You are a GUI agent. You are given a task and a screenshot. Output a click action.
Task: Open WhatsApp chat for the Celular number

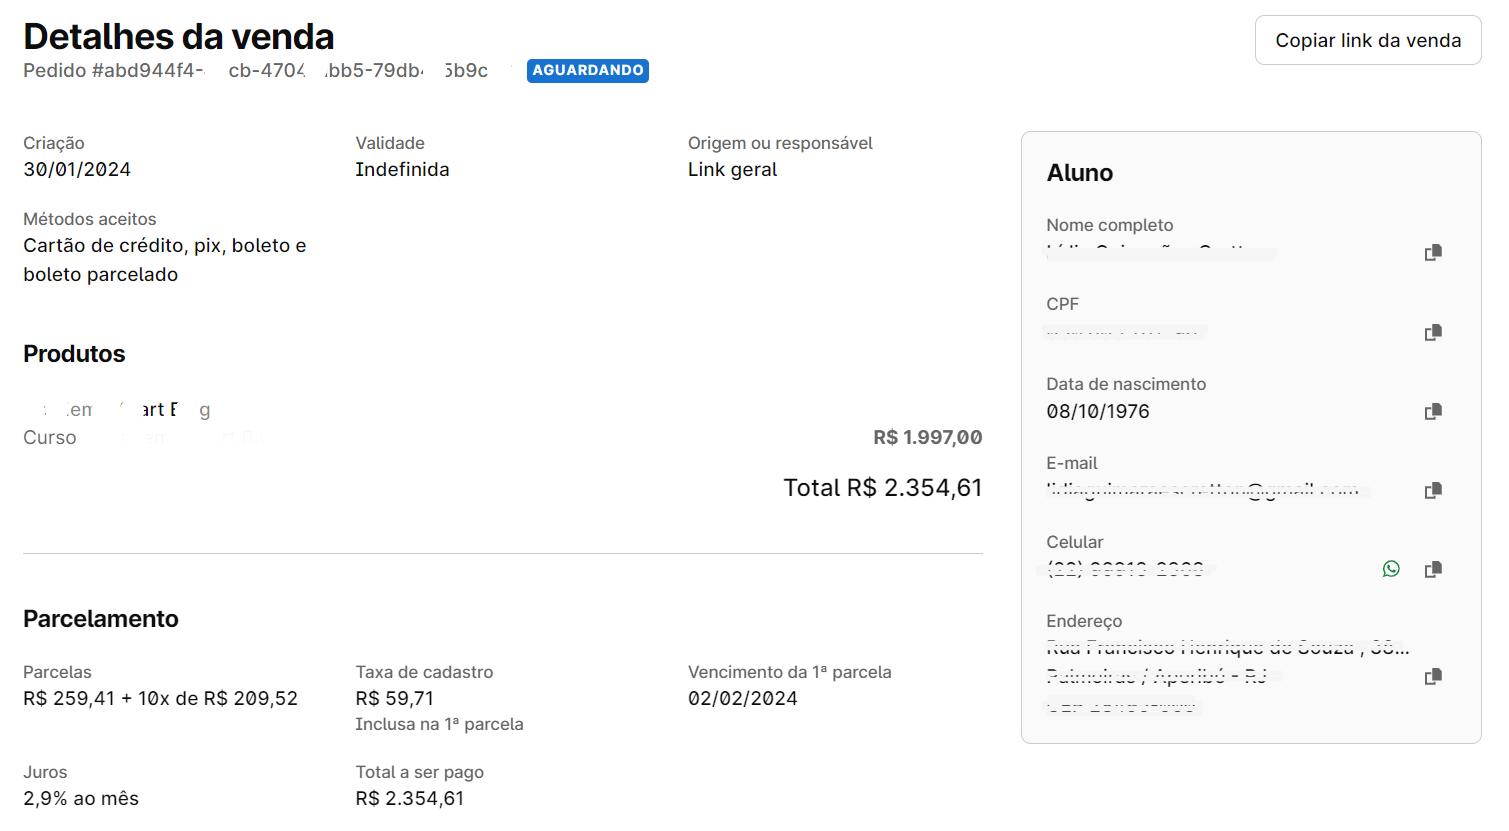pos(1391,569)
